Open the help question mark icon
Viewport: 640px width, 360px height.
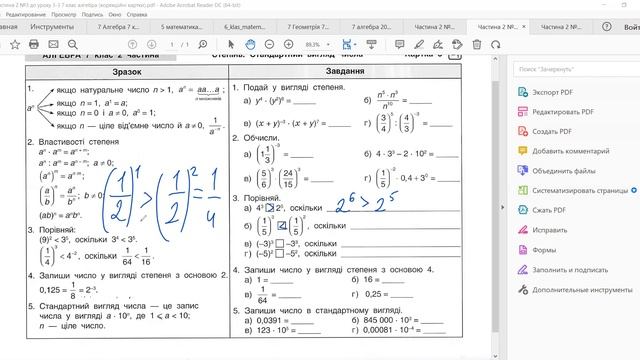pos(607,27)
